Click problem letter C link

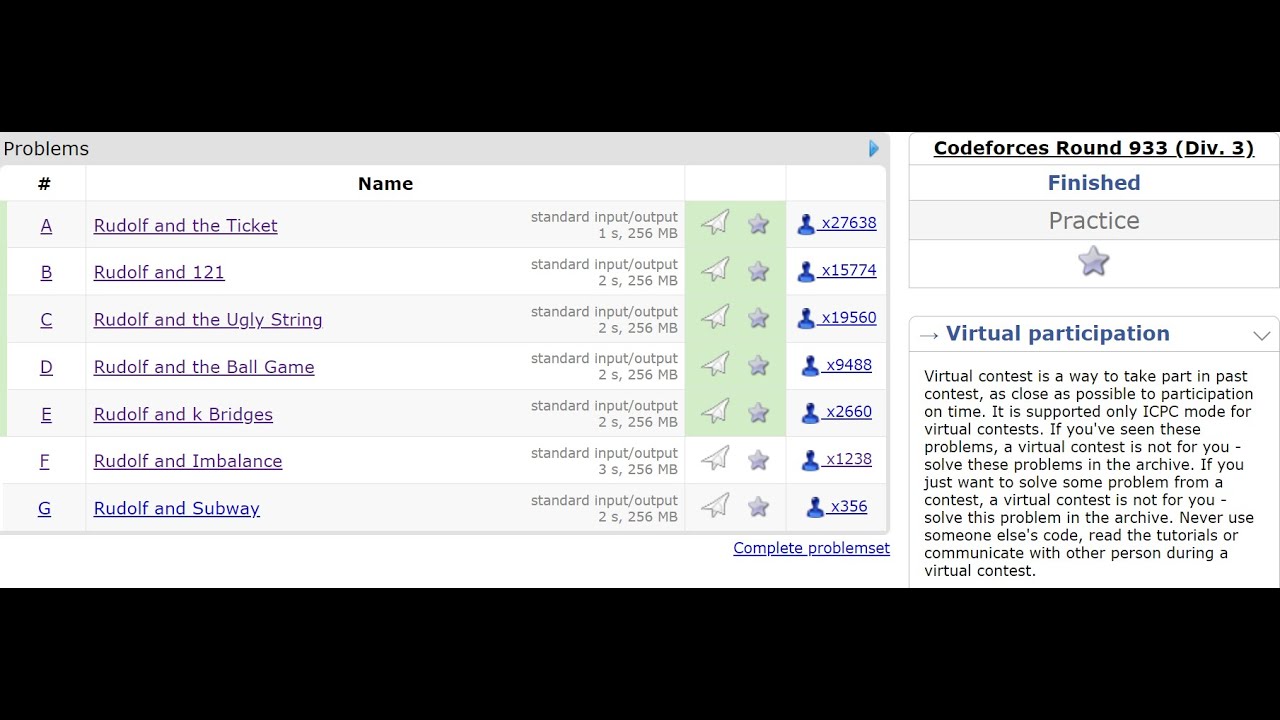[46, 320]
